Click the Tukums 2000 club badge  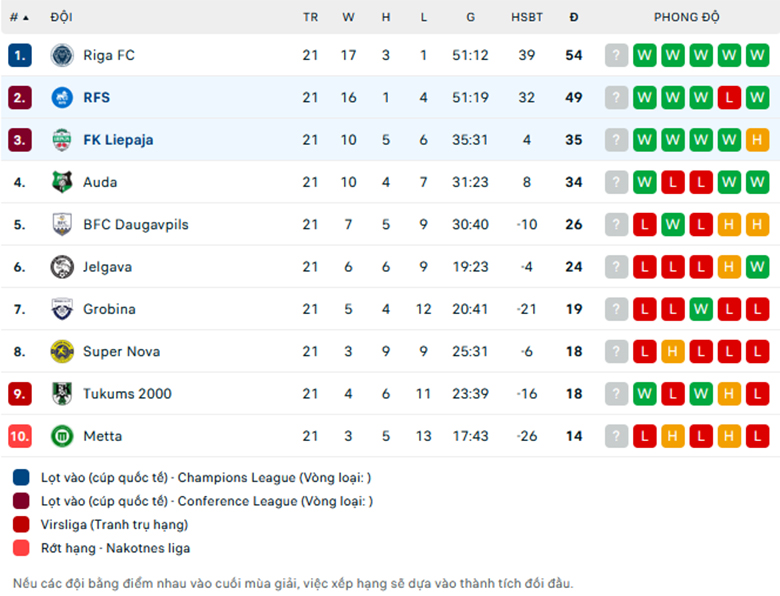point(62,394)
